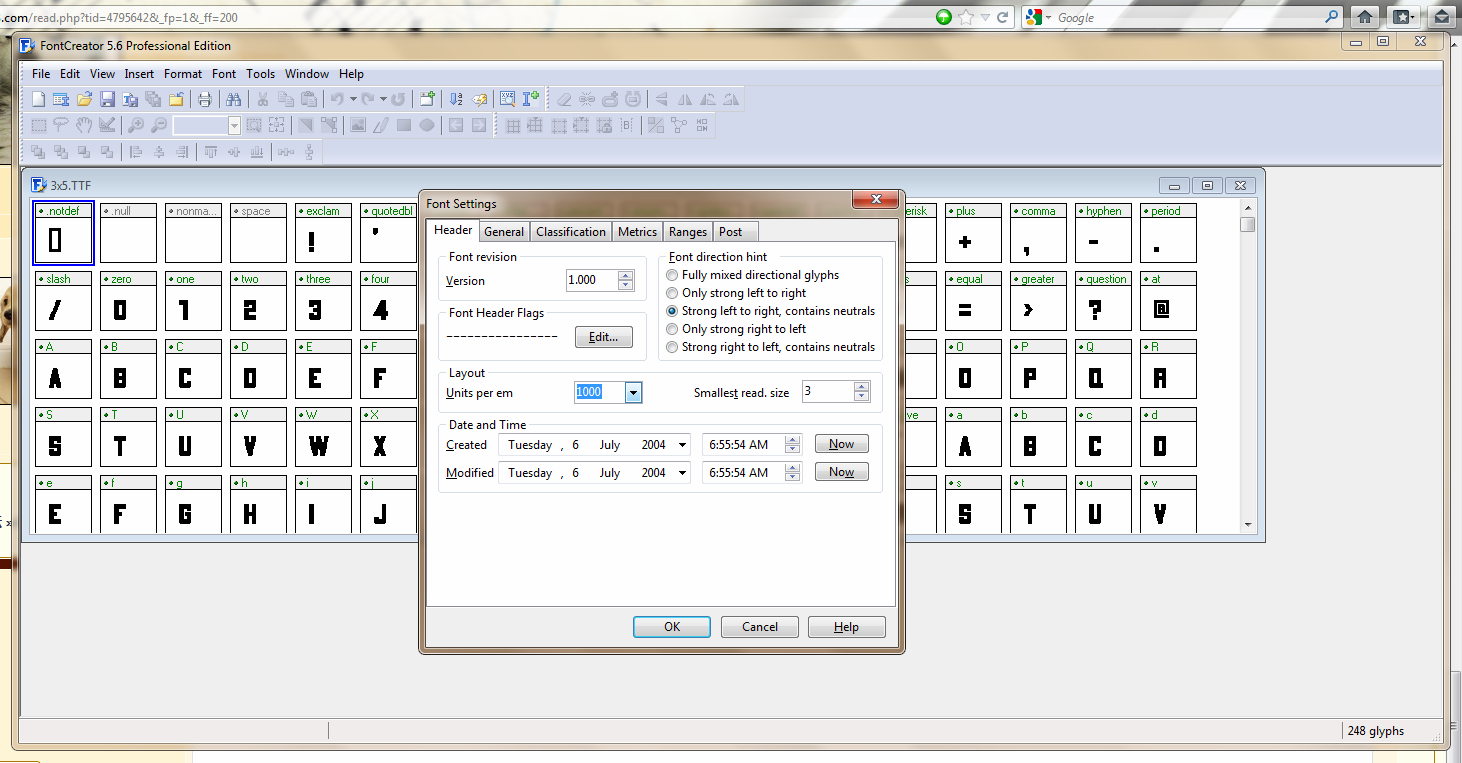
Task: Open the Units per em dropdown
Action: [x=633, y=391]
